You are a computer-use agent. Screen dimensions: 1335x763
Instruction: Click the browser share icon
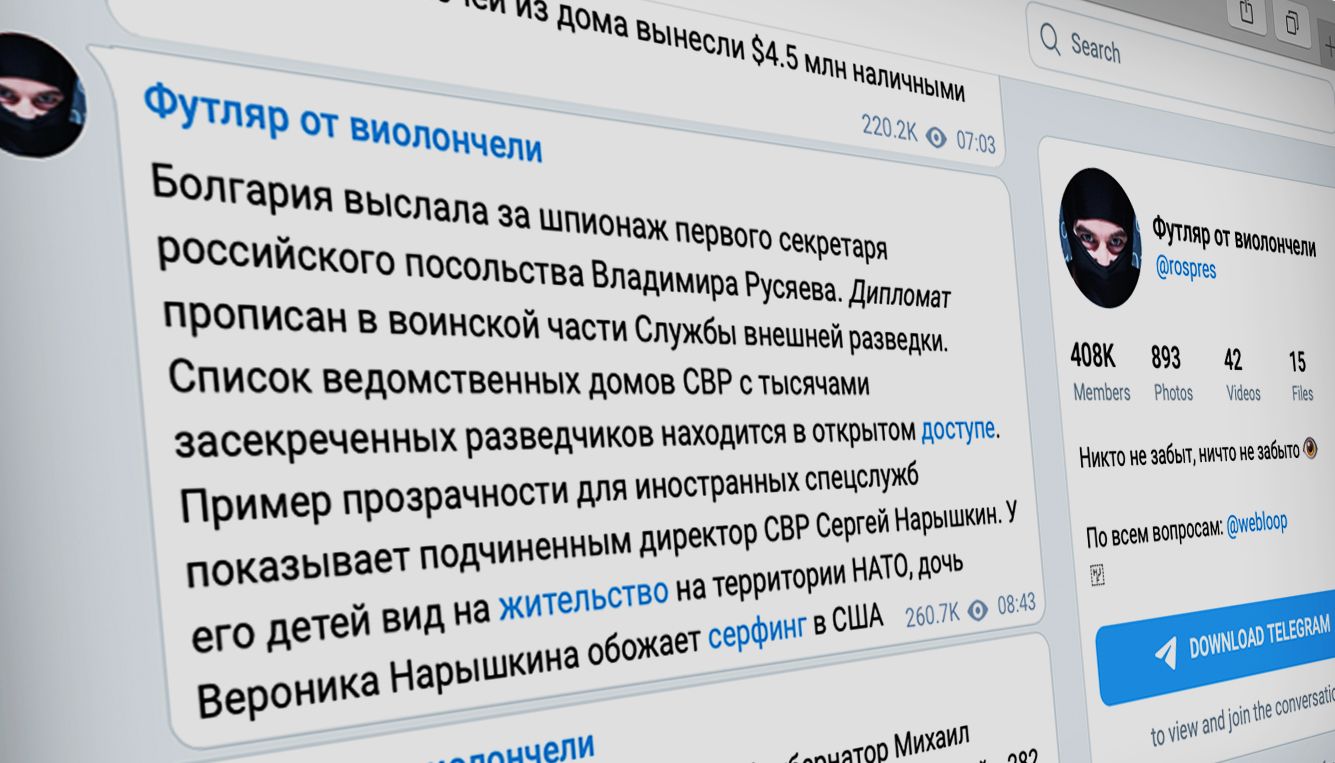[x=1247, y=11]
